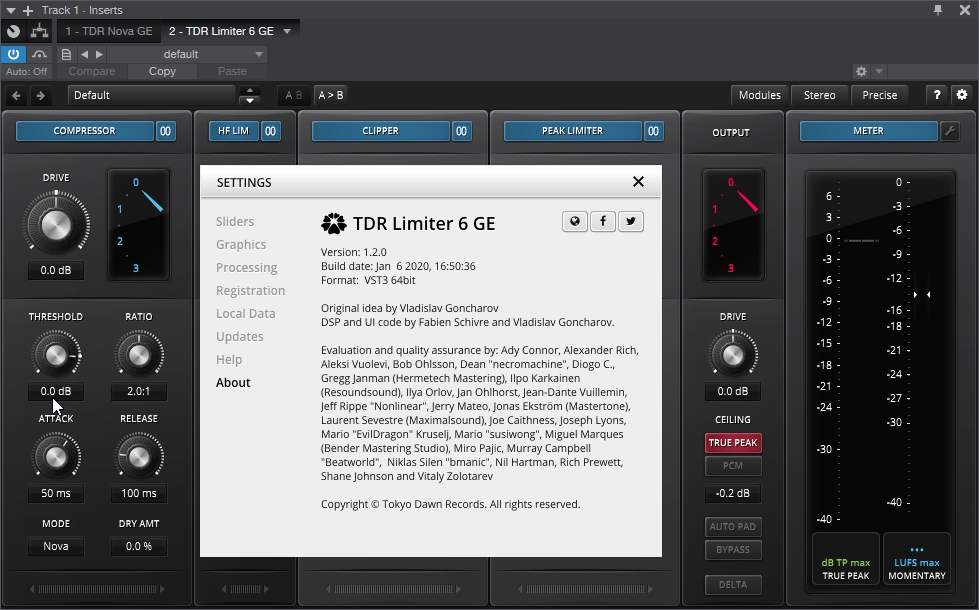The image size is (979, 610).
Task: Select PCM ceiling mode
Action: click(x=733, y=466)
